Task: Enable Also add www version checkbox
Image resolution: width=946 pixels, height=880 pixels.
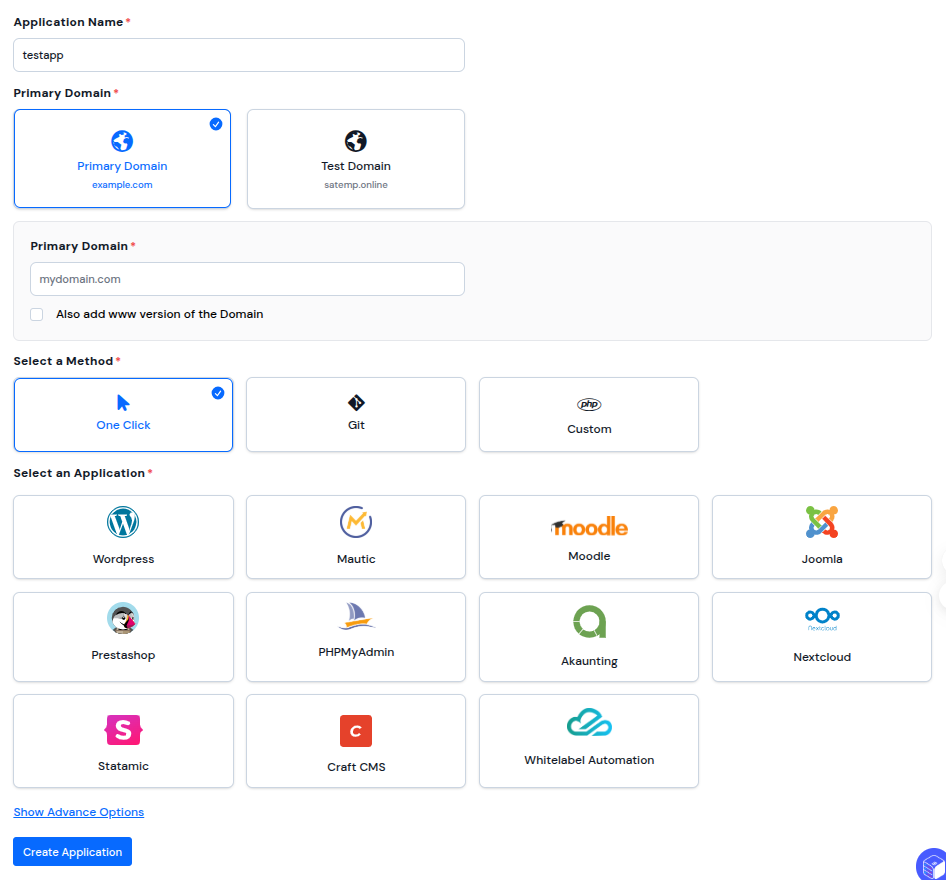Action: click(x=37, y=314)
